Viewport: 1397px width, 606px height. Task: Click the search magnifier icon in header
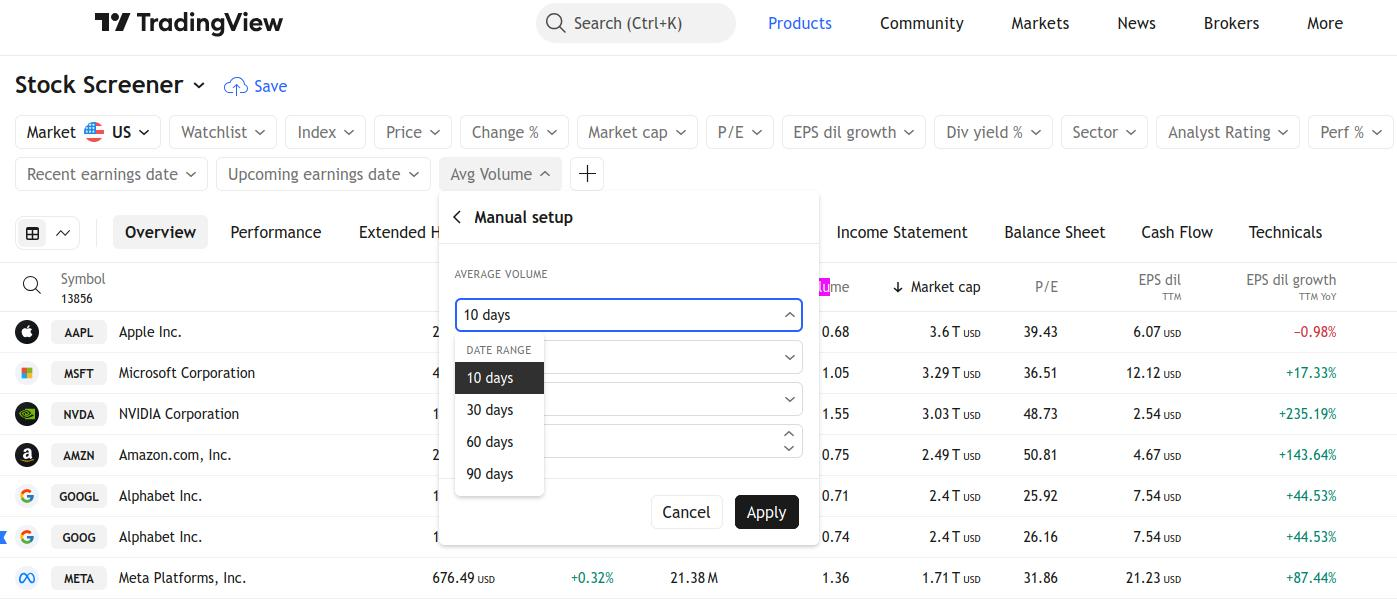point(555,23)
